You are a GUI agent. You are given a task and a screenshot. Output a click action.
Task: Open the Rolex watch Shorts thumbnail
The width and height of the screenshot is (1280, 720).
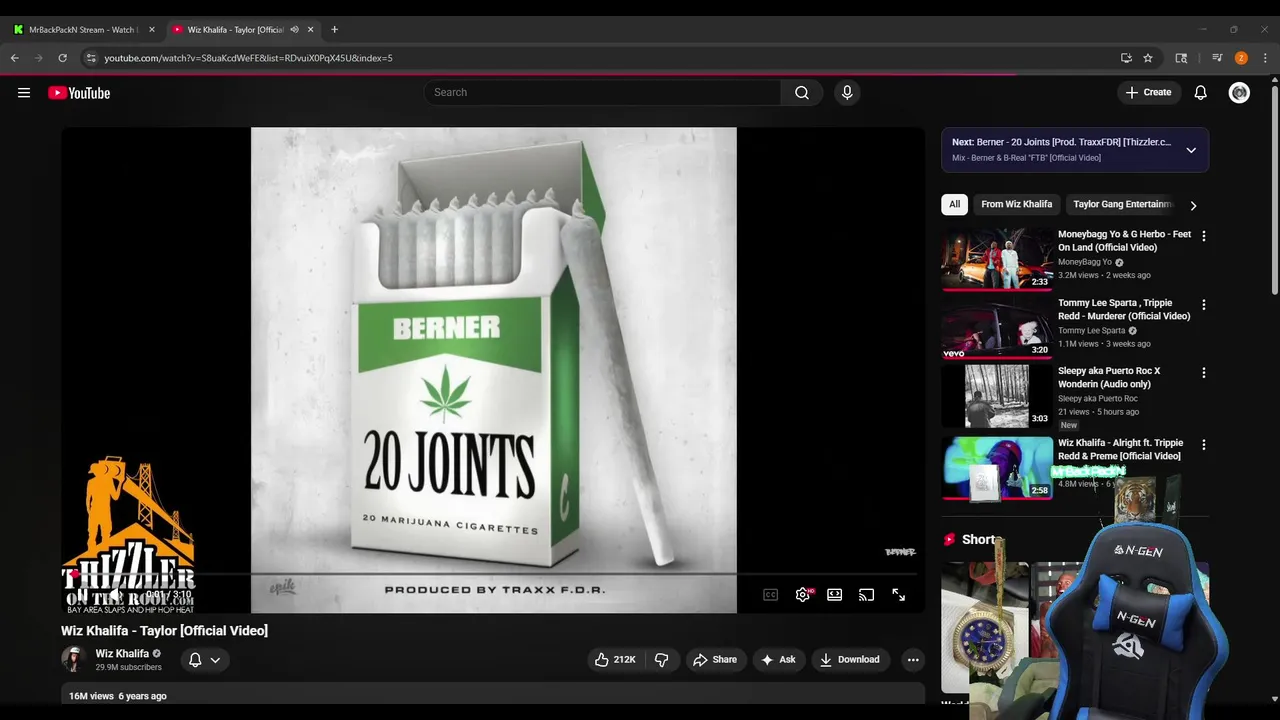(984, 628)
